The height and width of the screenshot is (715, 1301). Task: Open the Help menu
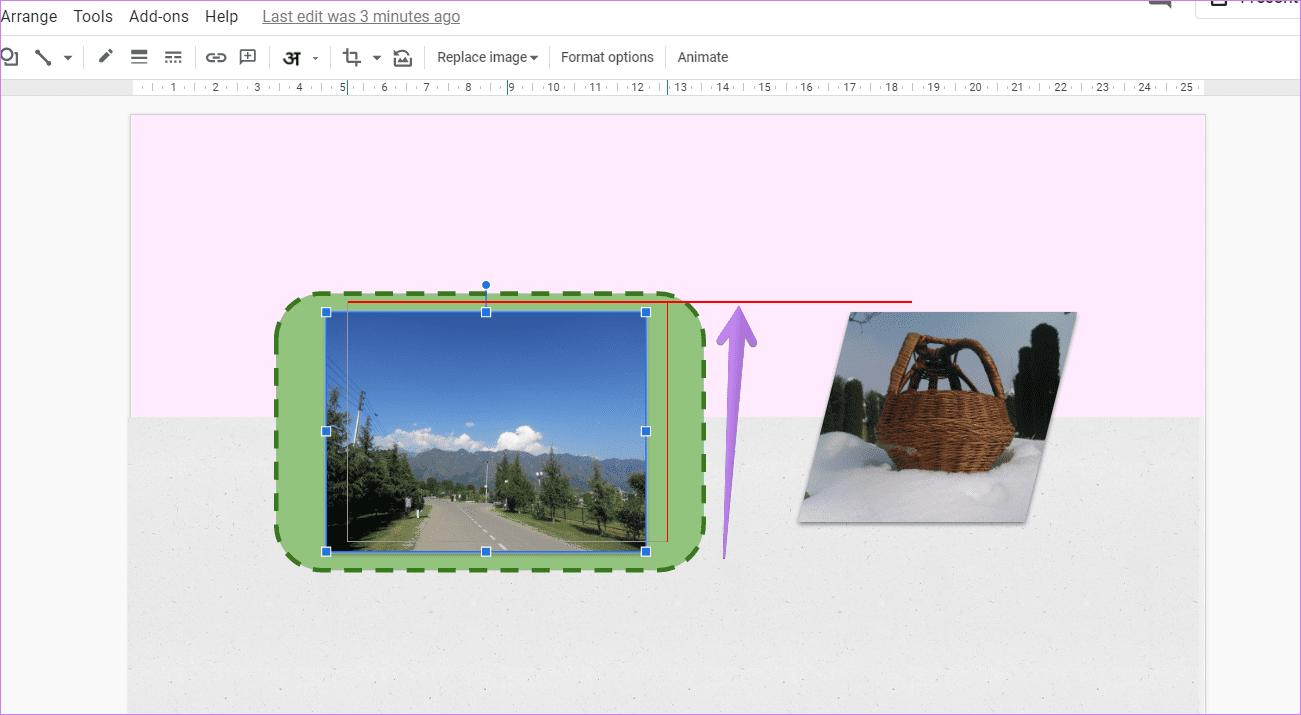coord(222,17)
